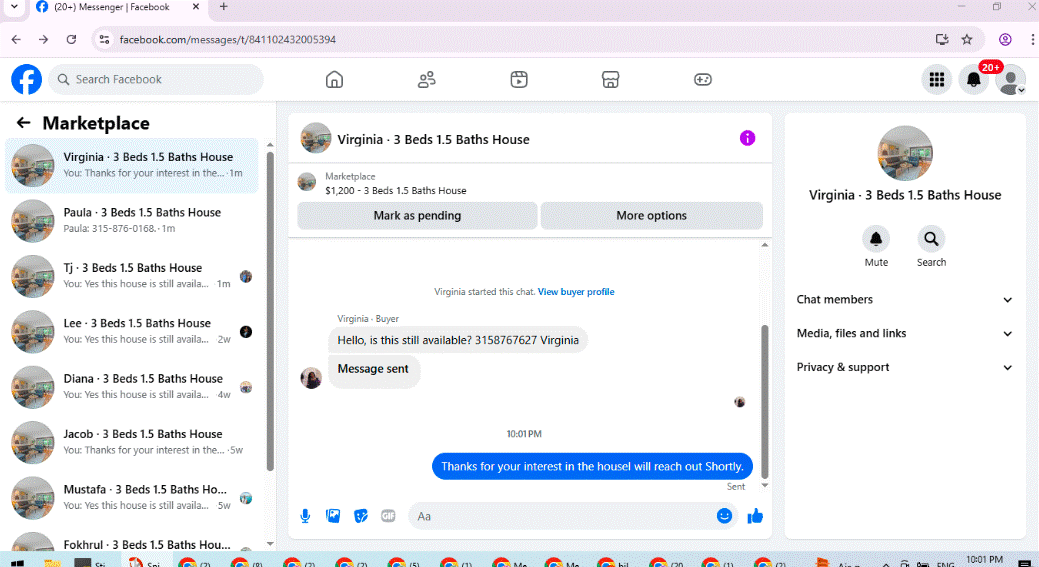Click the 'Hello, is this still available?' message
This screenshot has height=567, width=1039.
(458, 340)
